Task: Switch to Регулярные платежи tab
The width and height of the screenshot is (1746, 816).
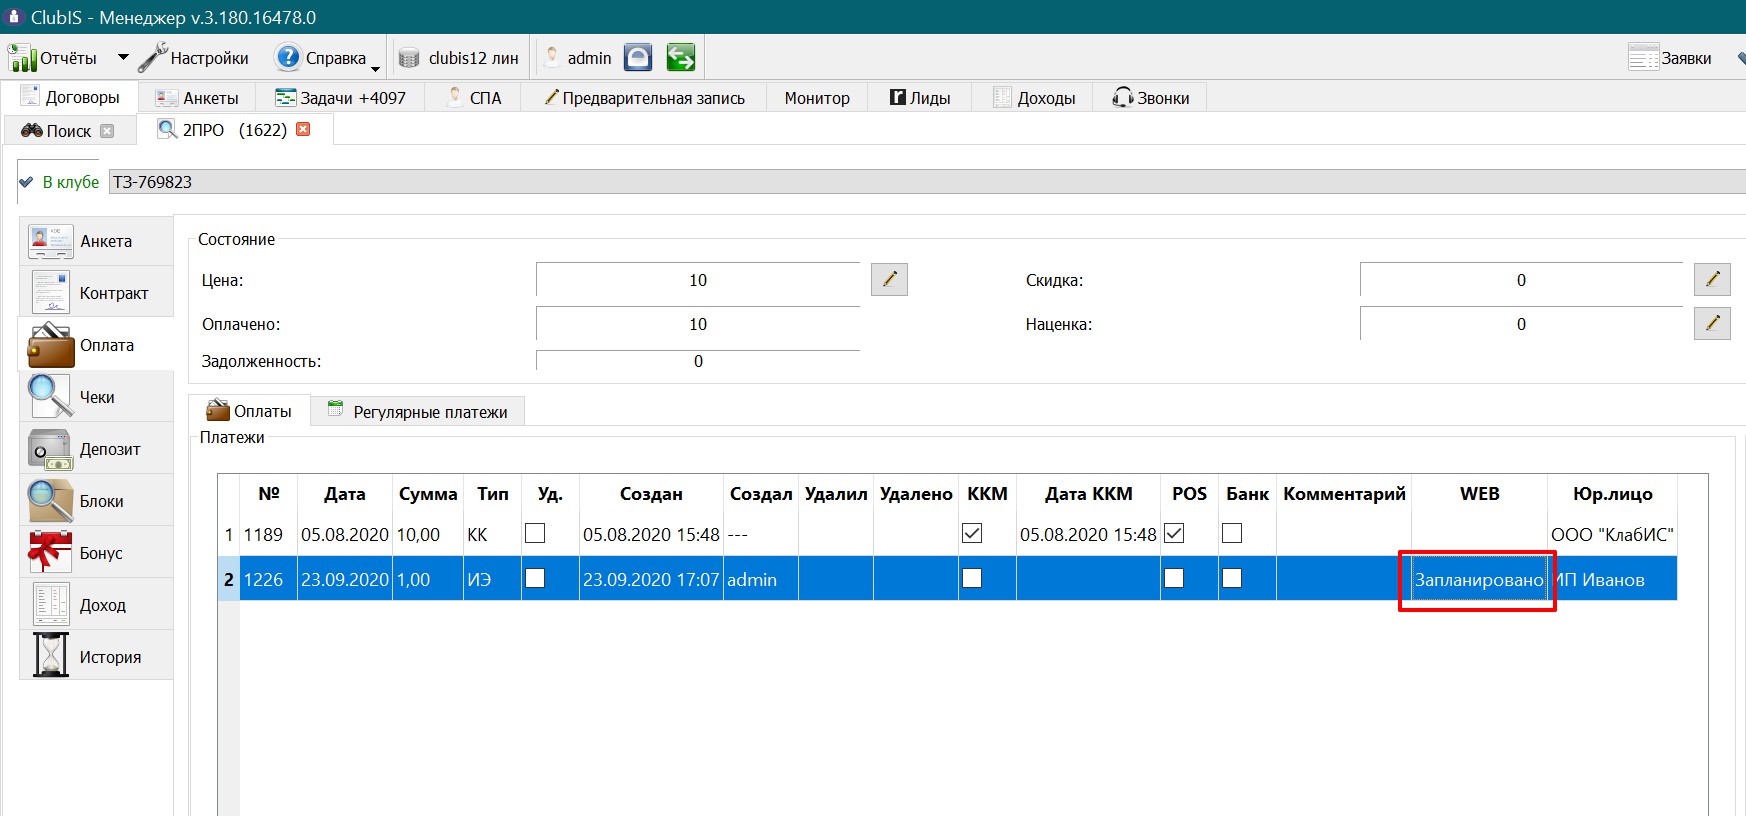Action: coord(418,411)
